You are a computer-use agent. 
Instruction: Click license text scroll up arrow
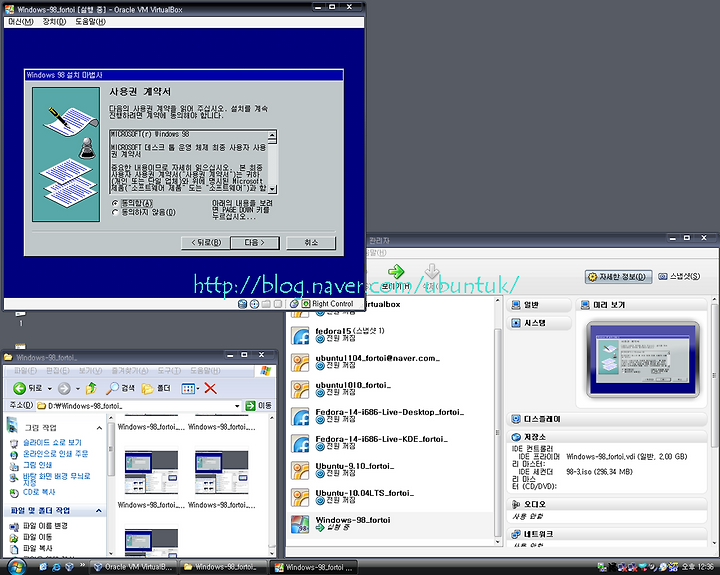[272, 135]
